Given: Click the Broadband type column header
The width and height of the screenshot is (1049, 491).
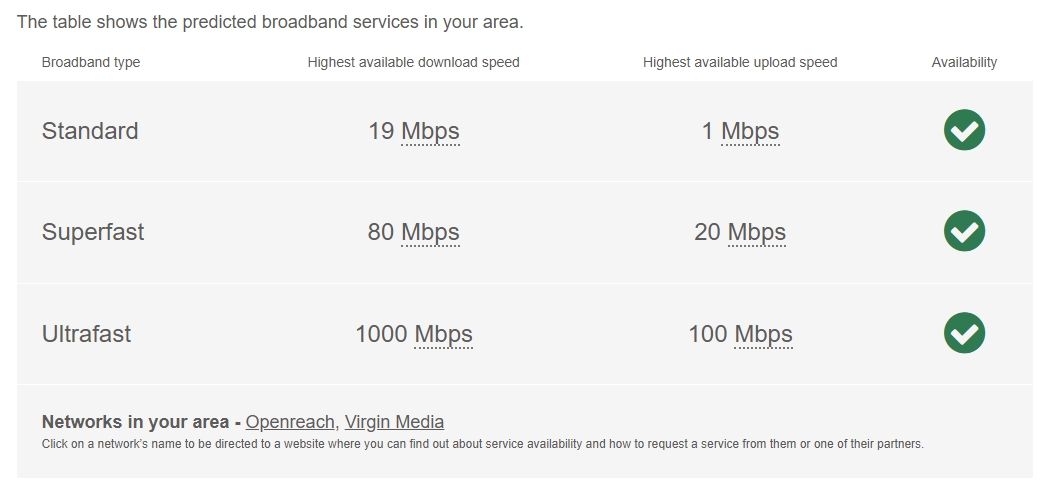Looking at the screenshot, I should click(91, 62).
